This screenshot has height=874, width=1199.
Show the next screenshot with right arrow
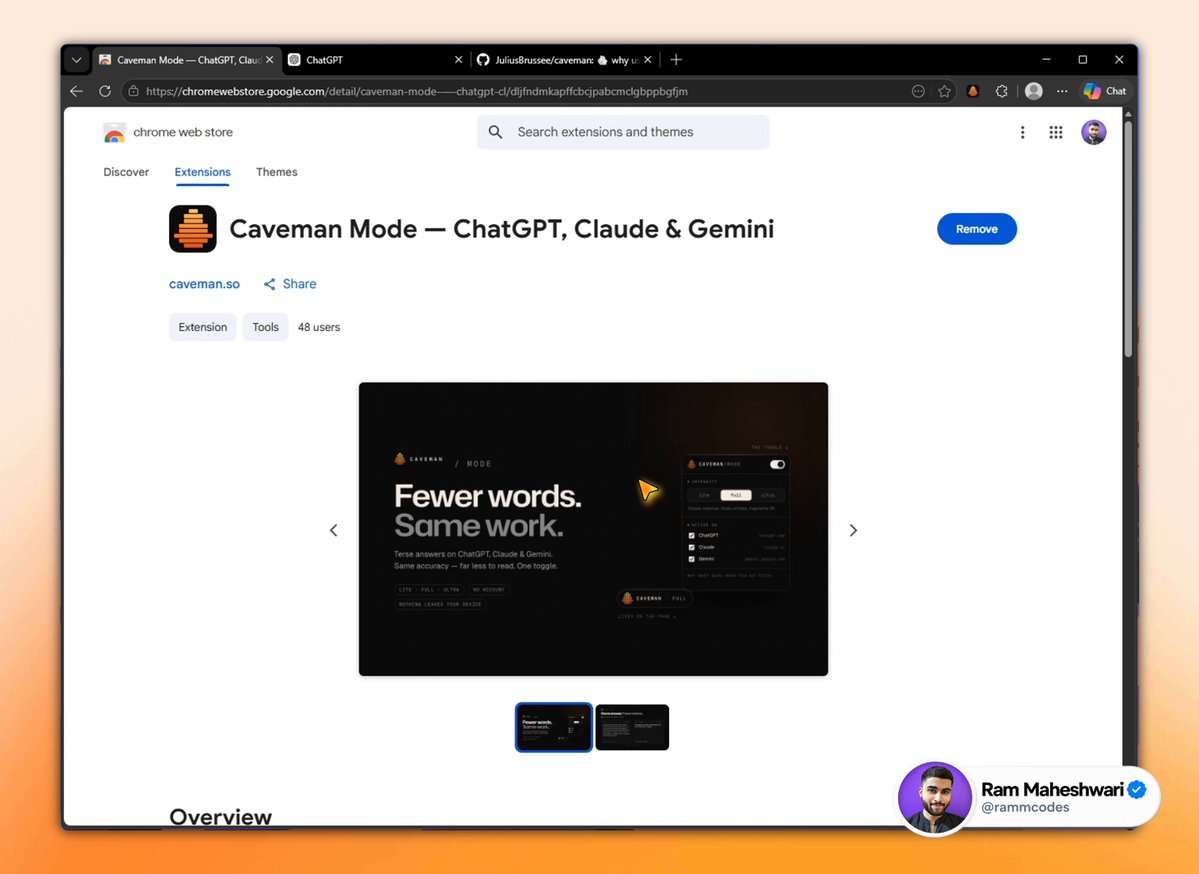click(853, 530)
